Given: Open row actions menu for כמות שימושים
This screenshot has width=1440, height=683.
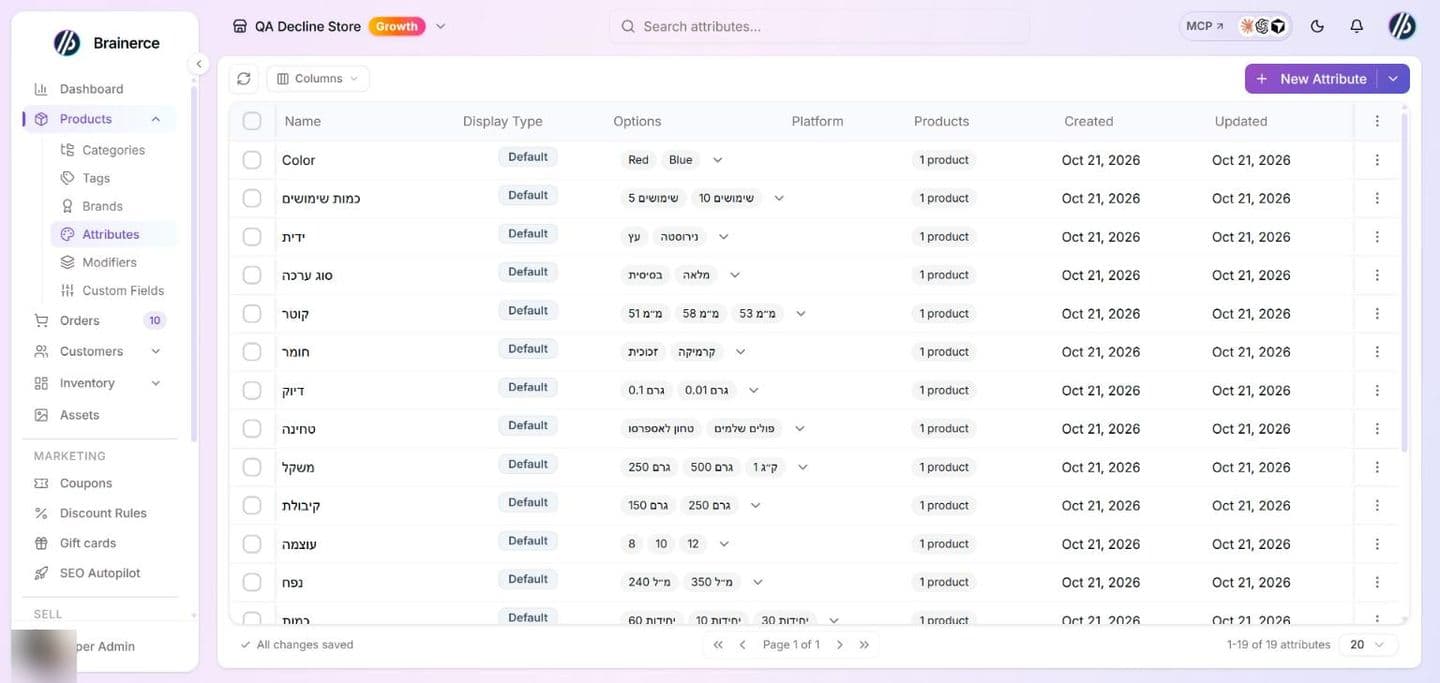Looking at the screenshot, I should (x=1377, y=198).
